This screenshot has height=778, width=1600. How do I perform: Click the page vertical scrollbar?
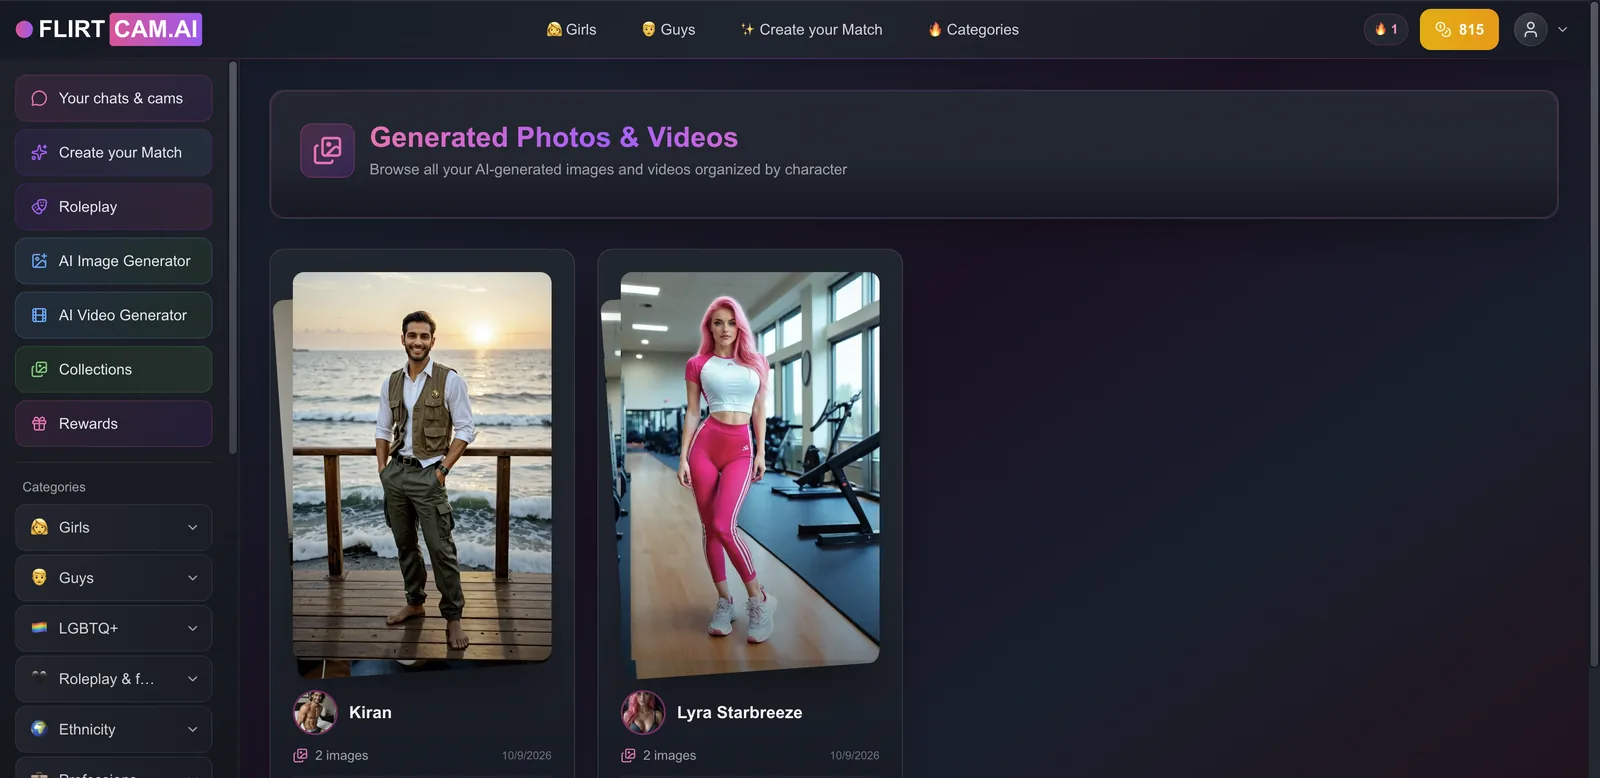[x=1595, y=335]
